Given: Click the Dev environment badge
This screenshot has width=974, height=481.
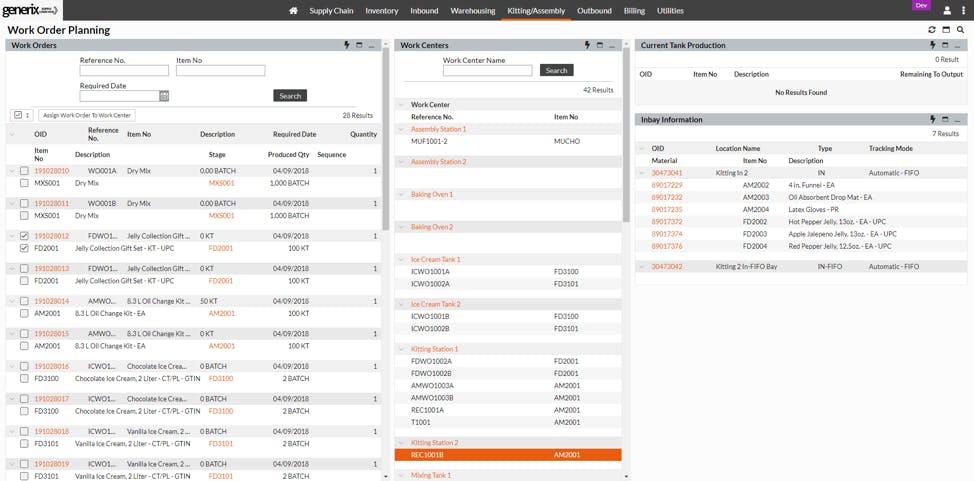Looking at the screenshot, I should (x=921, y=4).
